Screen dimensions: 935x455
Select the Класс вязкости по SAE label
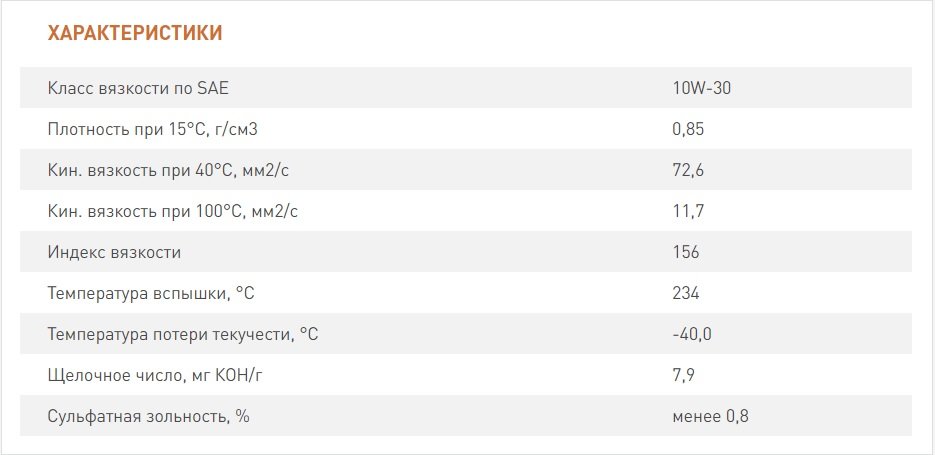[138, 88]
